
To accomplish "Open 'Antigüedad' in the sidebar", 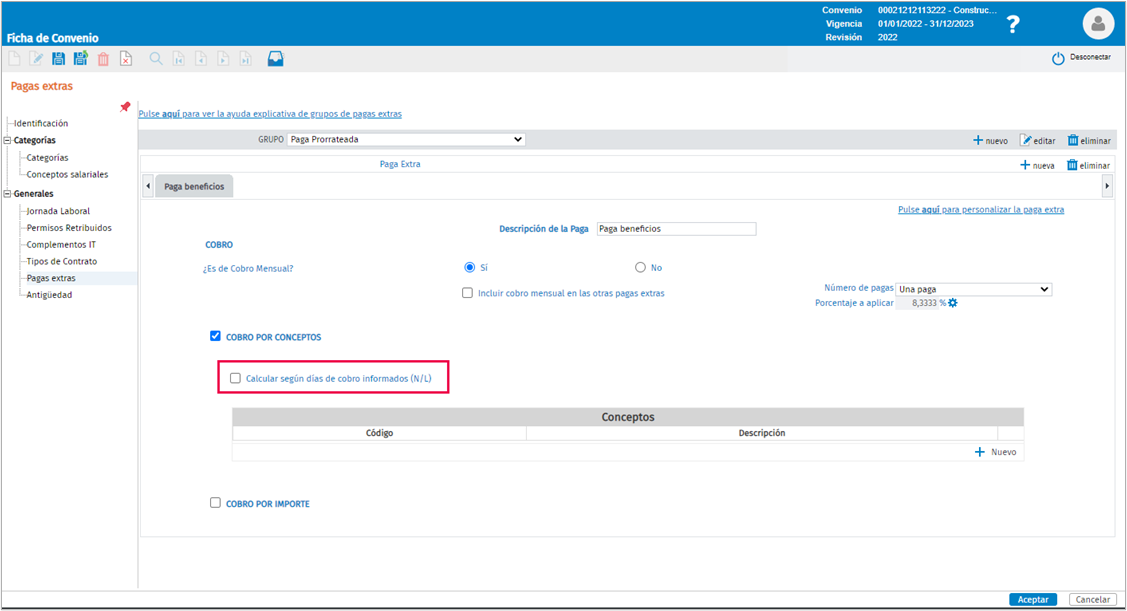I will click(49, 295).
